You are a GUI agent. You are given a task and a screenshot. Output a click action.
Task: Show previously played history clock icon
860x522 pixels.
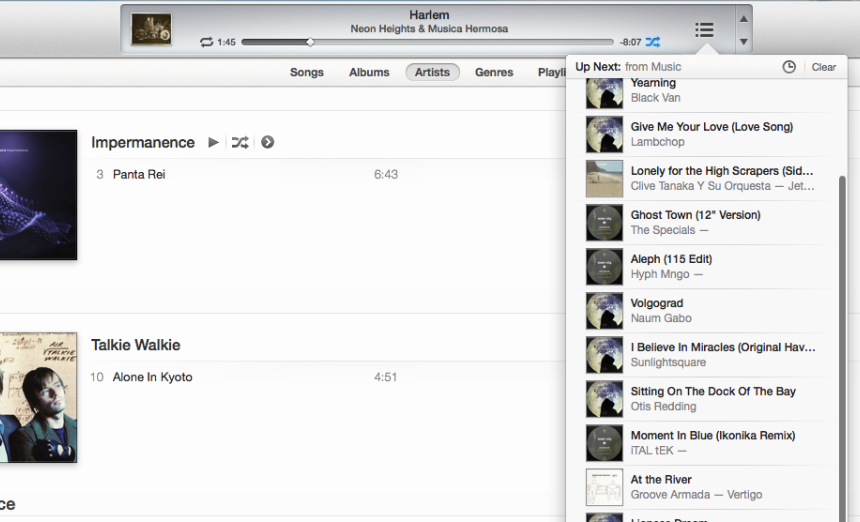789,67
